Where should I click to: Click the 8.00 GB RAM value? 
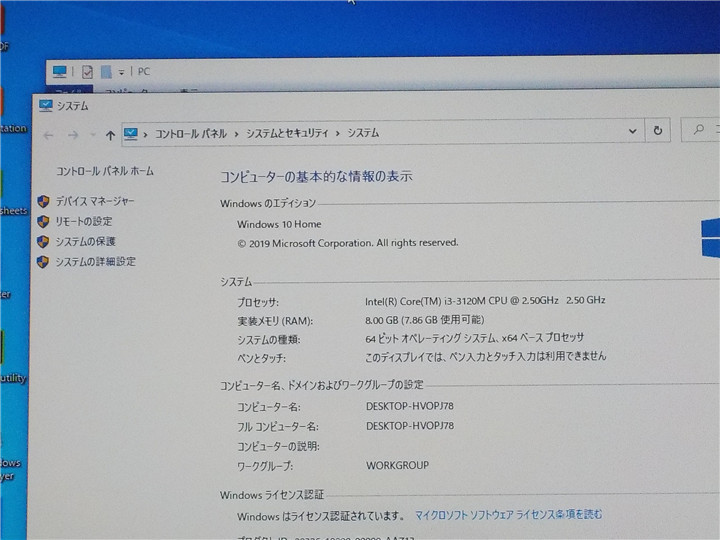(x=425, y=320)
